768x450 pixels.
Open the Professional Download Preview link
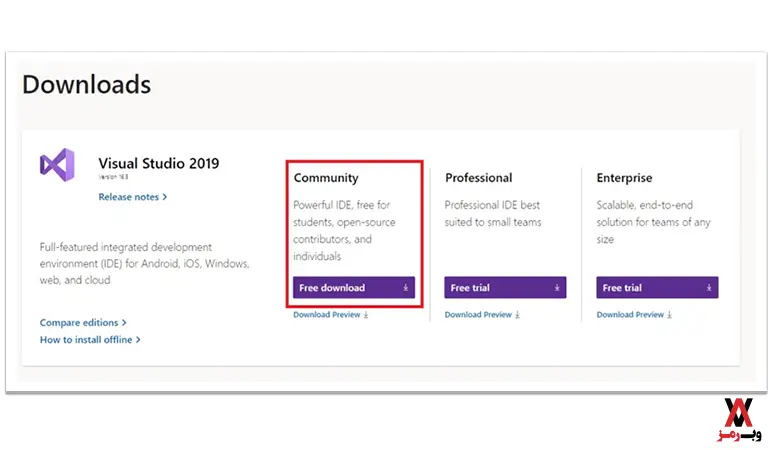[478, 315]
